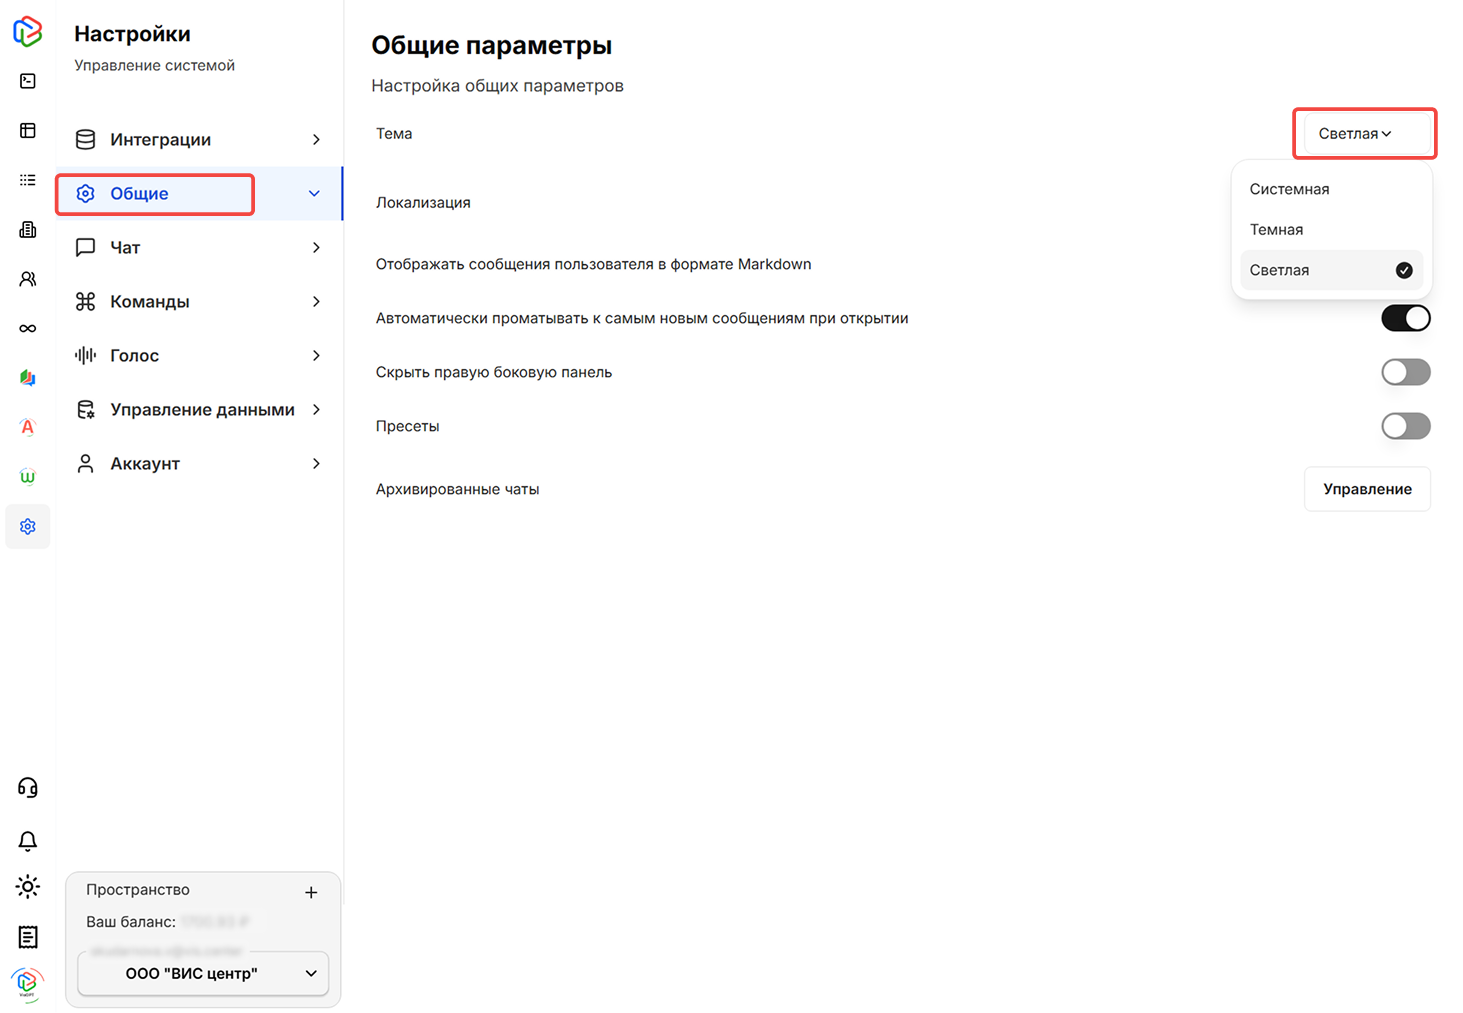The width and height of the screenshot is (1463, 1013).
Task: Click the plus icon beside Пространство
Action: click(x=311, y=892)
